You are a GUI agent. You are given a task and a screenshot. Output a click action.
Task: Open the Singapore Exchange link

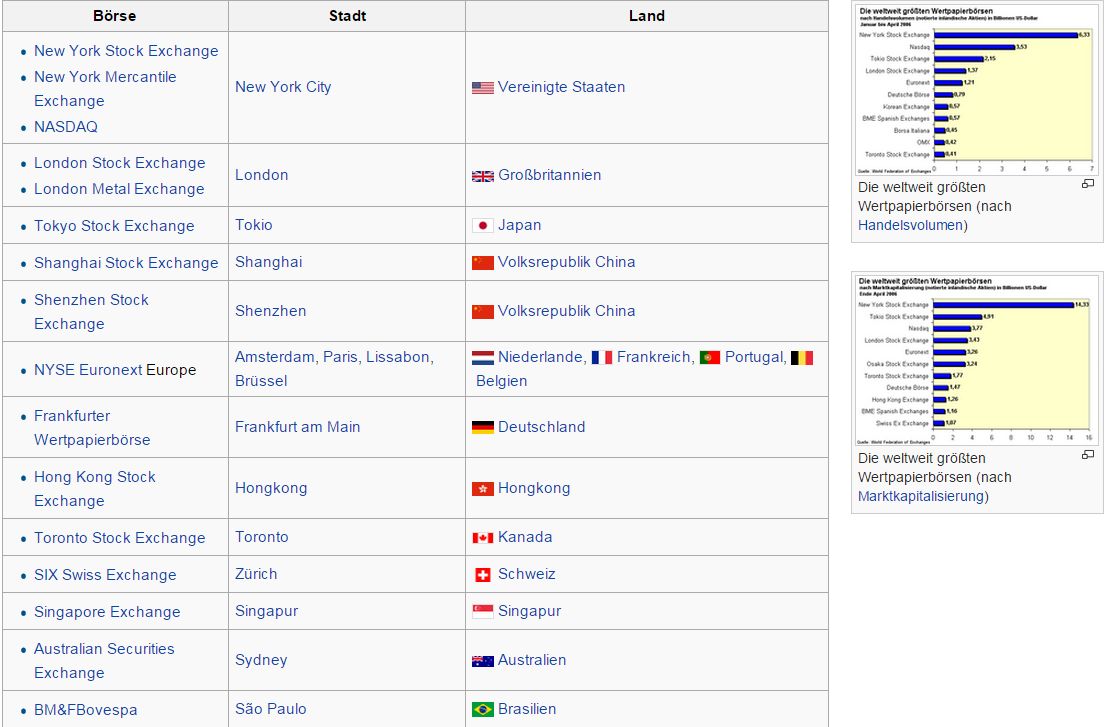(107, 612)
